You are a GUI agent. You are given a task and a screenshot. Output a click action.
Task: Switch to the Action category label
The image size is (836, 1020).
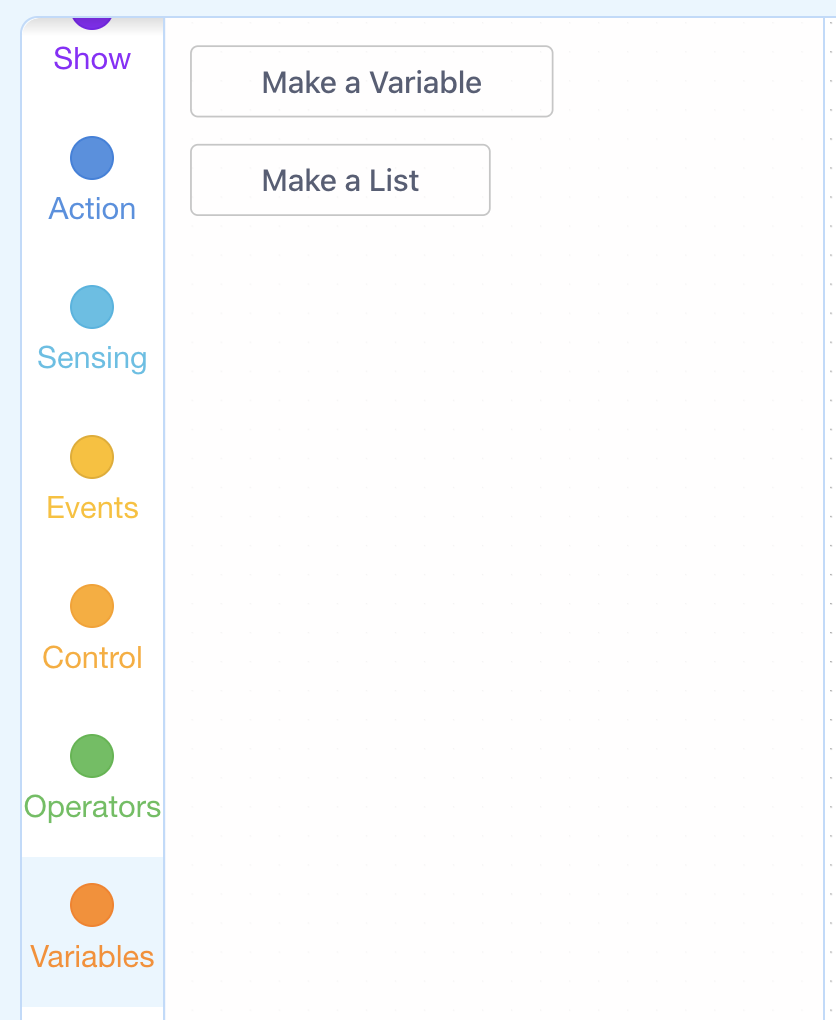click(x=92, y=209)
